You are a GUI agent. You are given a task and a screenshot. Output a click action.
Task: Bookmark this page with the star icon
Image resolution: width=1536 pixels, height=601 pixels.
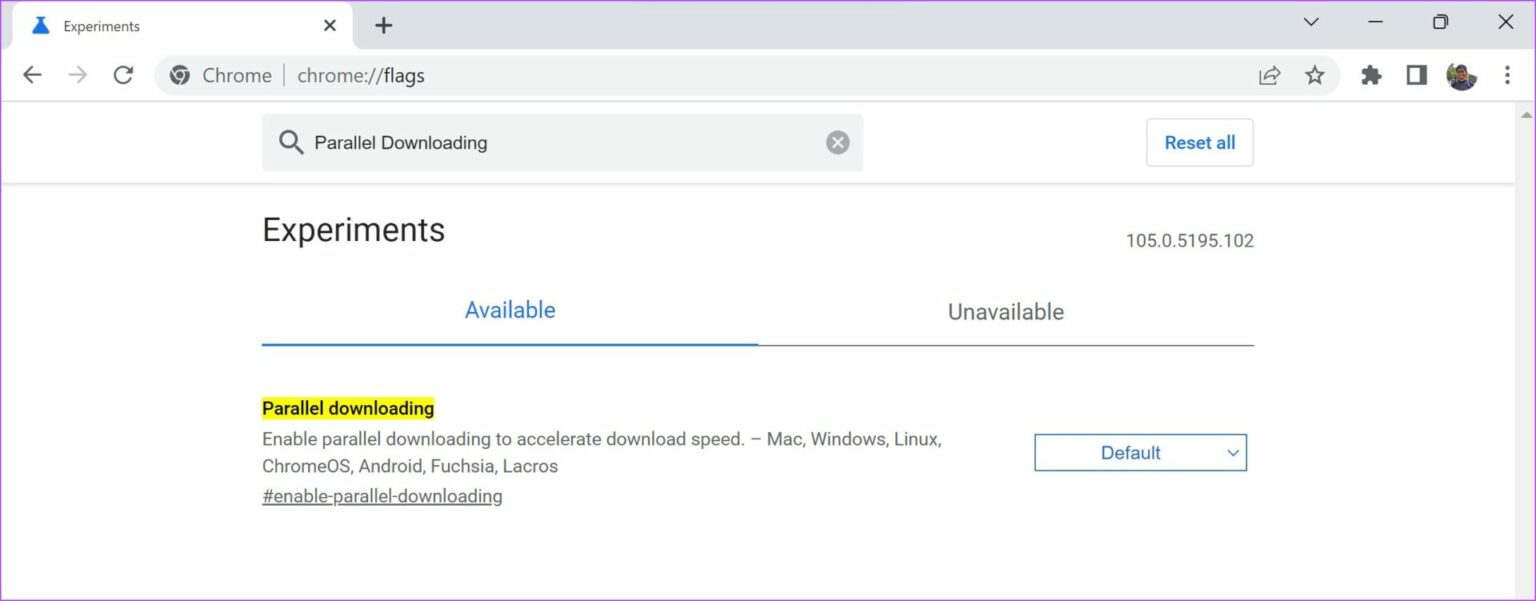(x=1316, y=75)
